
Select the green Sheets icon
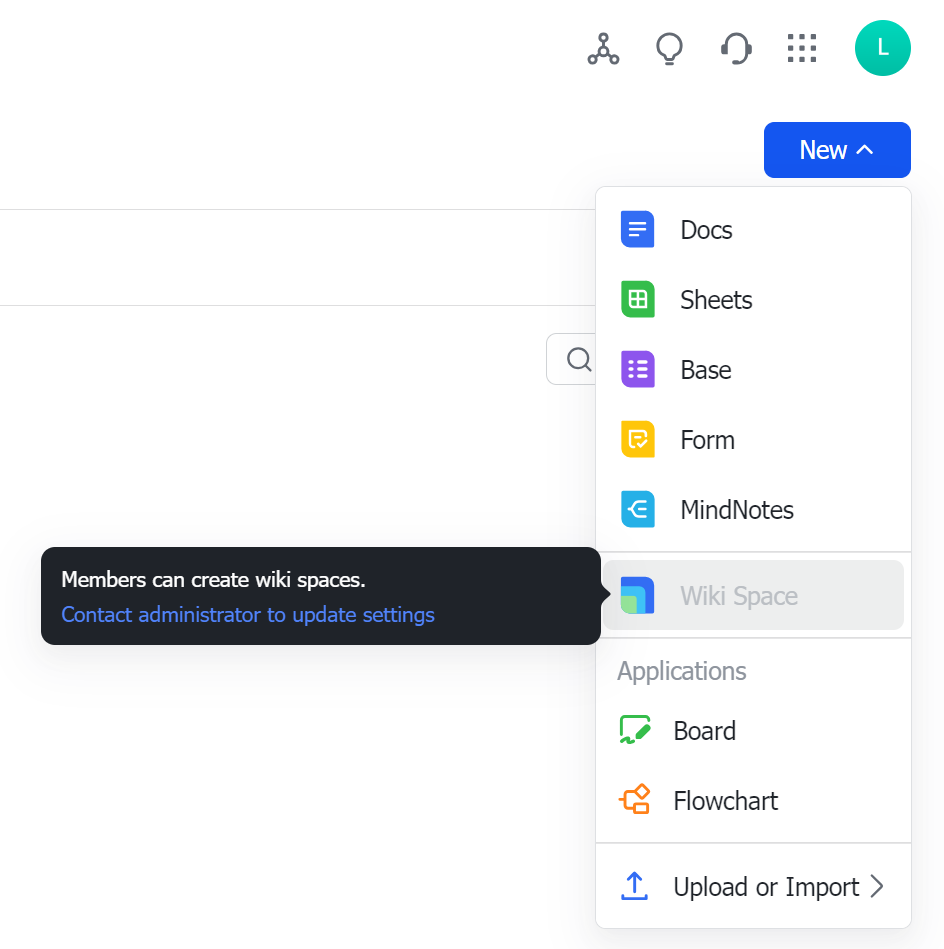637,299
